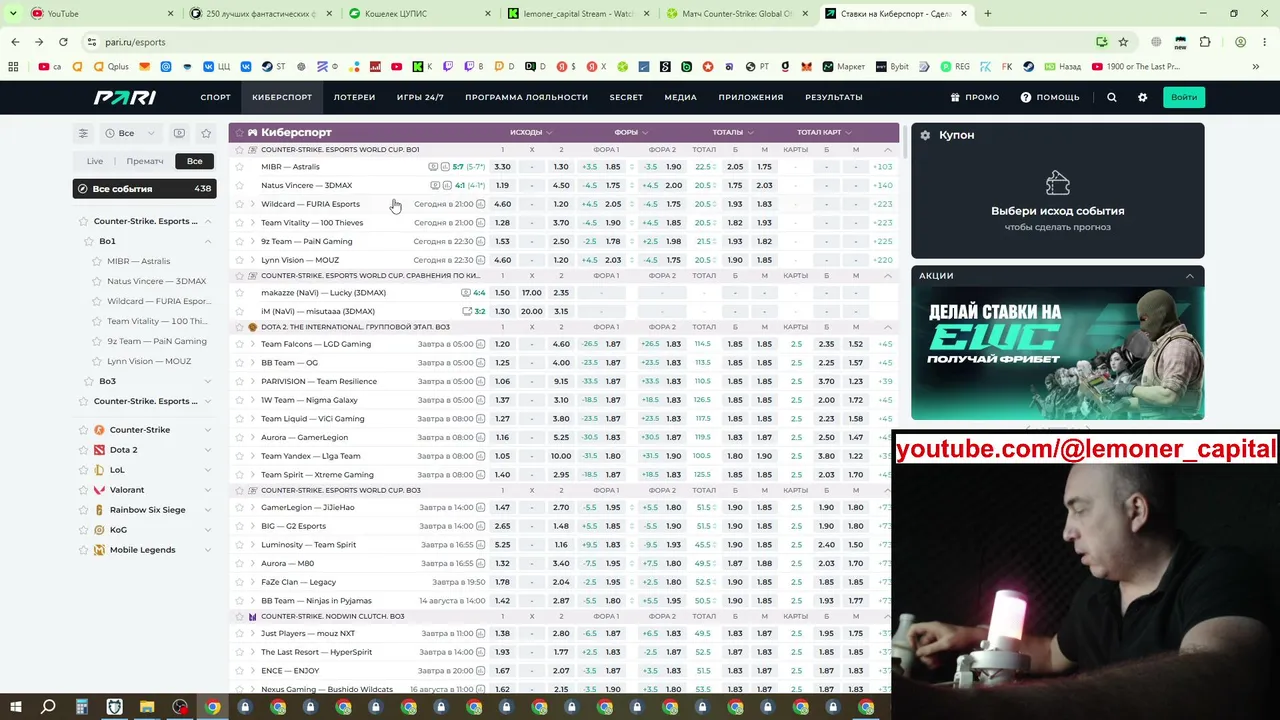The image size is (1280, 720).
Task: Expand Counter-Strike category in sidebar
Action: pos(207,430)
